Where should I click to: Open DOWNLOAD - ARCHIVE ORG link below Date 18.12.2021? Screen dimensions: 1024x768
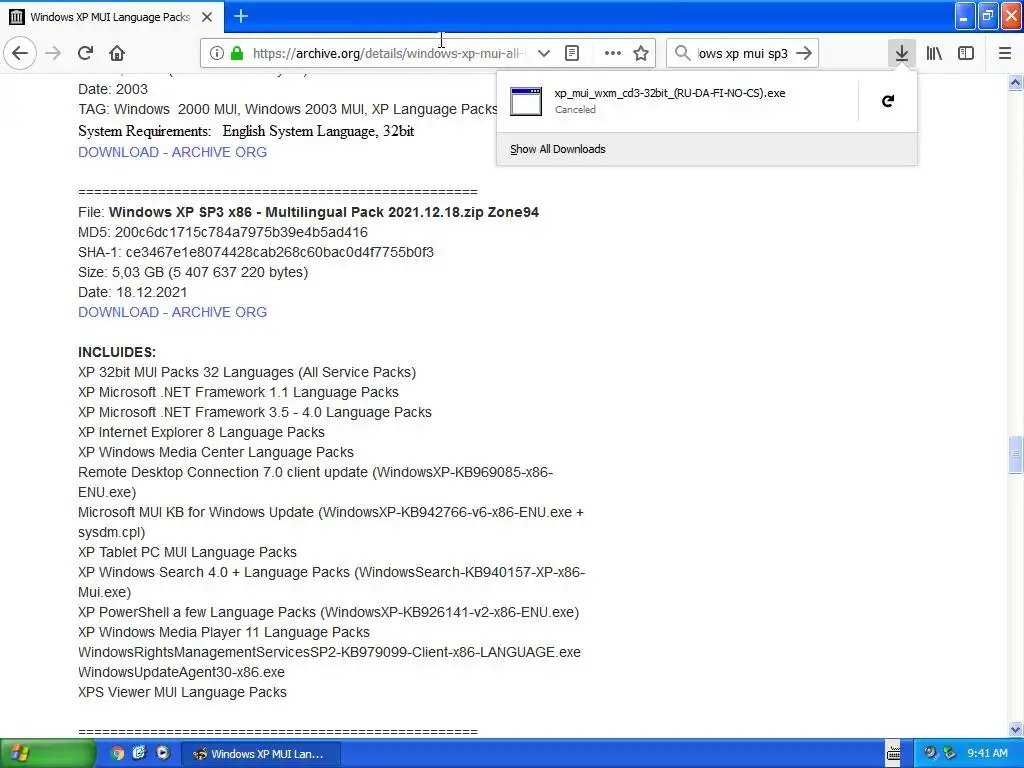(172, 312)
